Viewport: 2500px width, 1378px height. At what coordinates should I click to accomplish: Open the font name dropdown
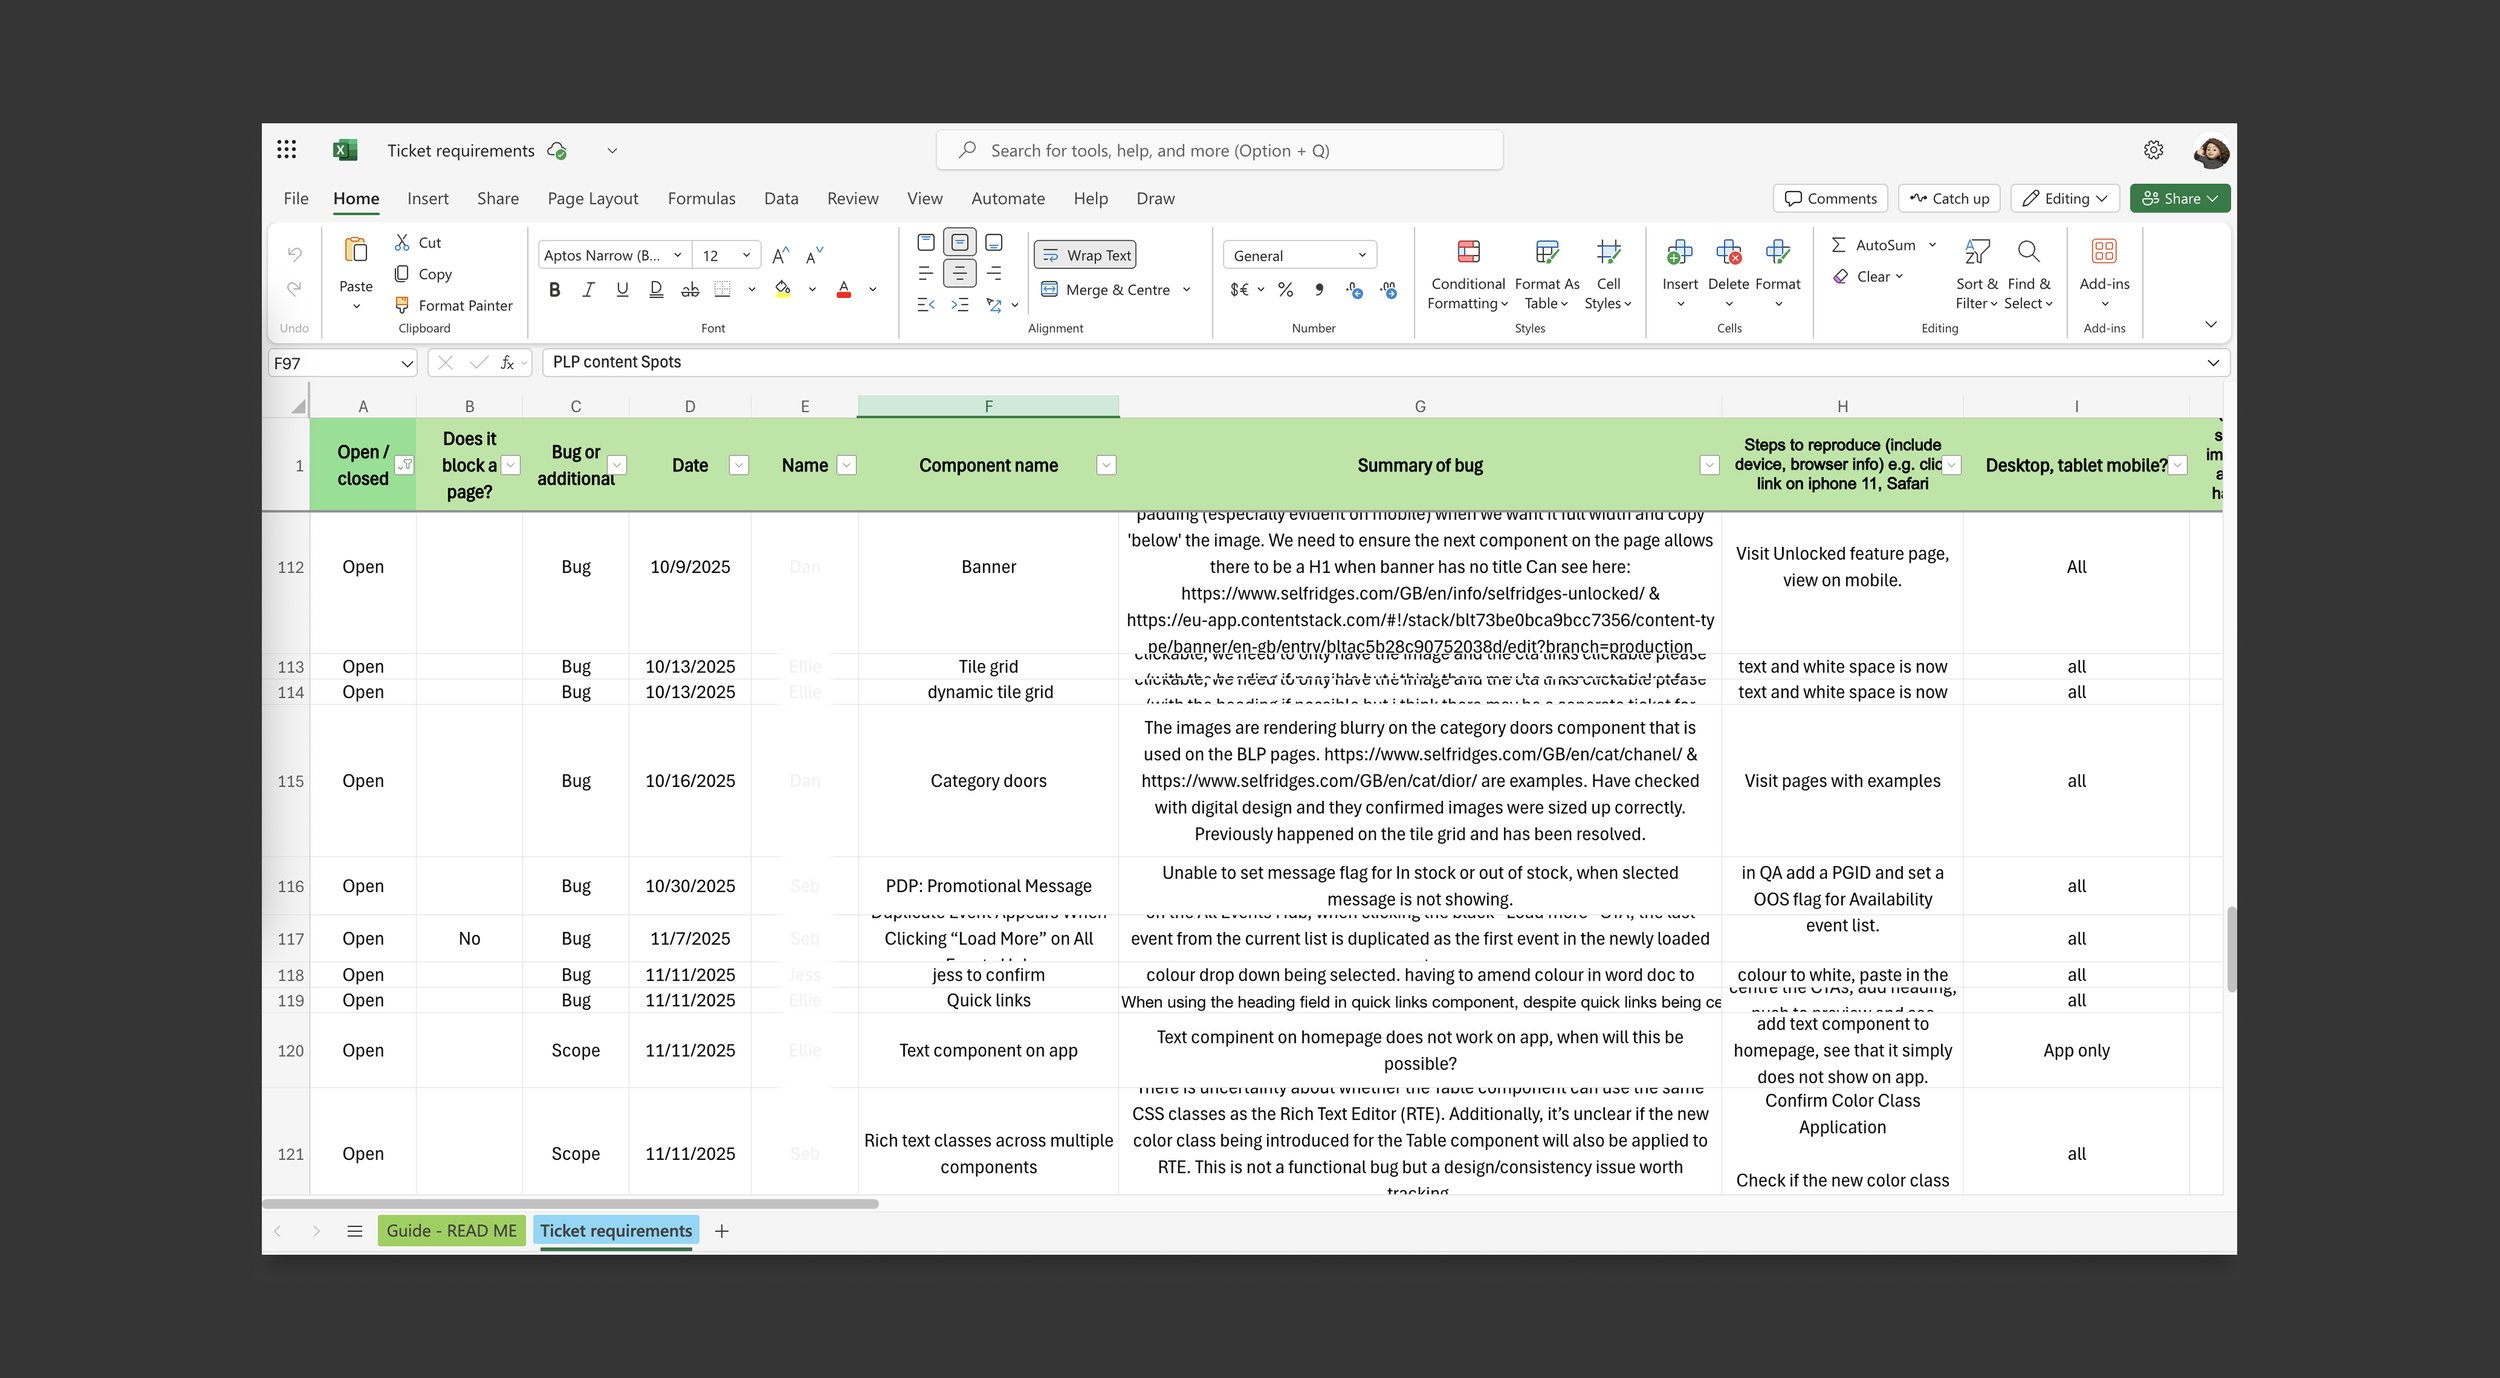(677, 254)
